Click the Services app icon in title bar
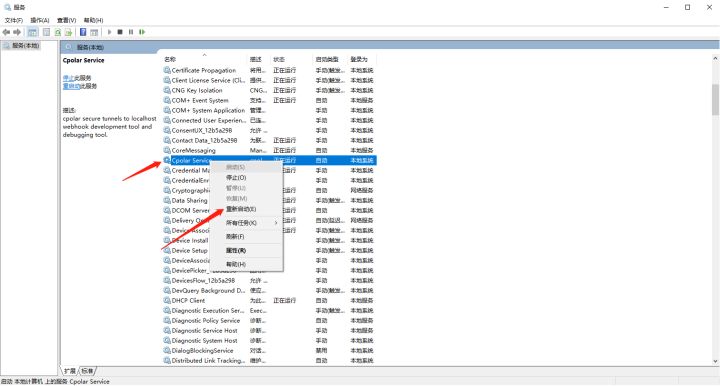 point(7,7)
